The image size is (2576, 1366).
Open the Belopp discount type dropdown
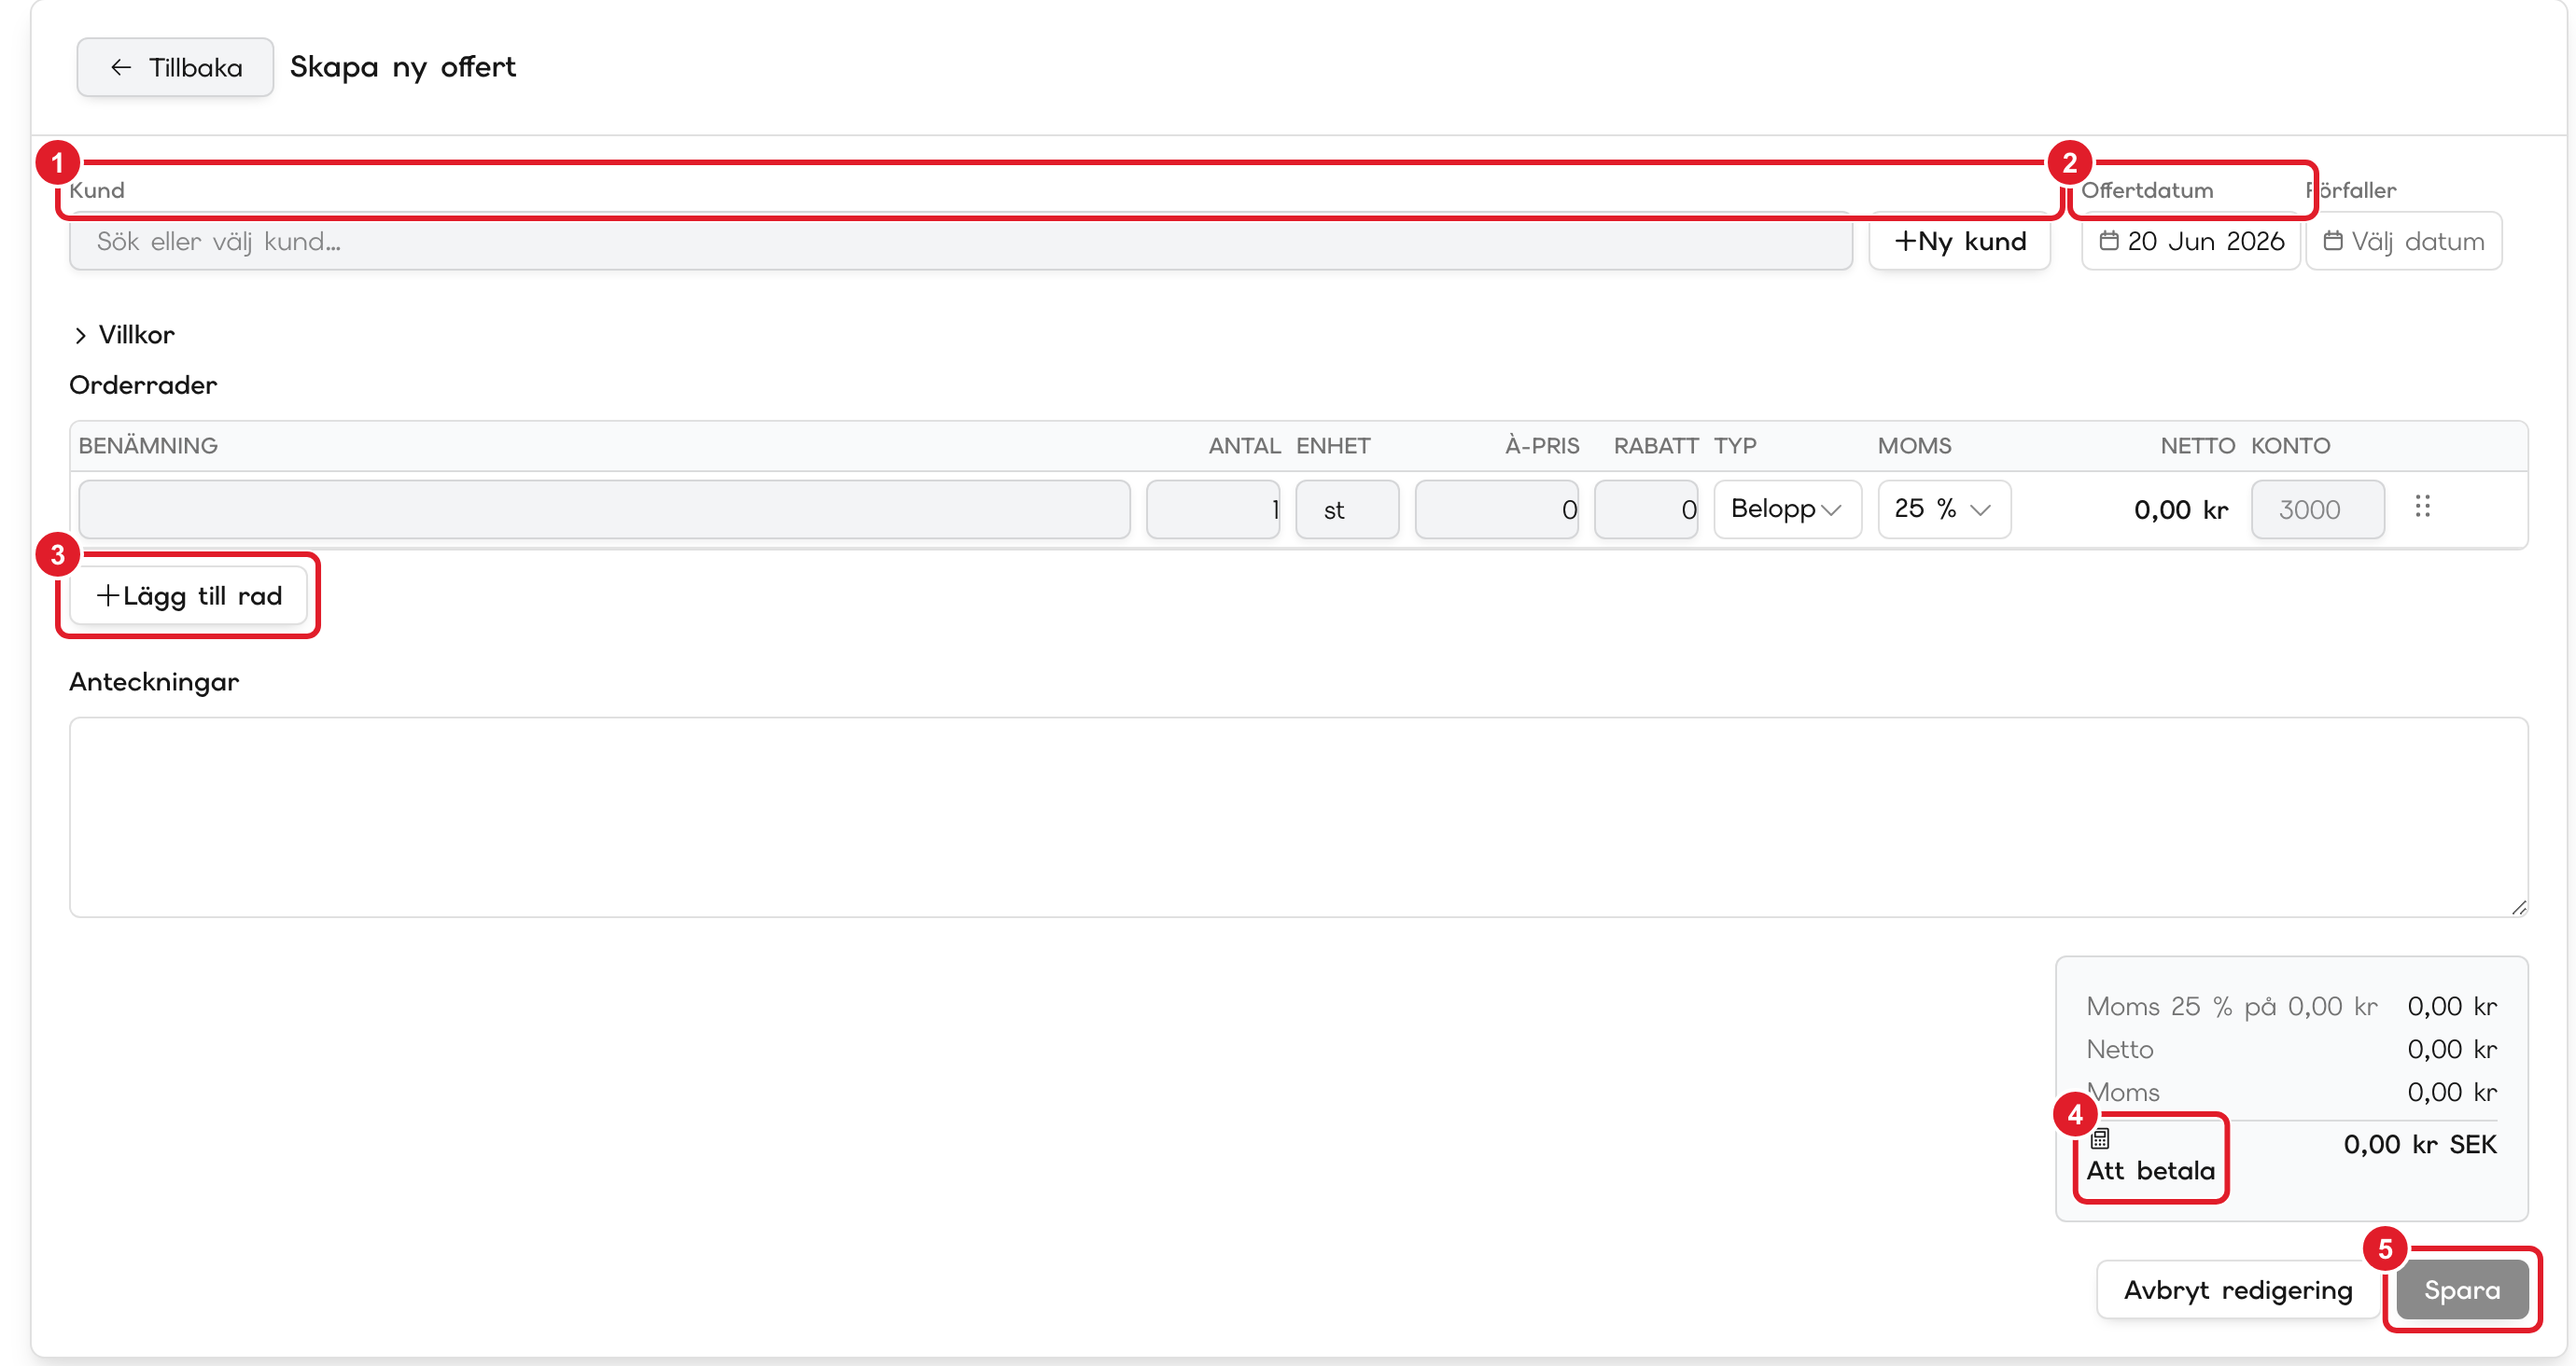tap(1787, 509)
